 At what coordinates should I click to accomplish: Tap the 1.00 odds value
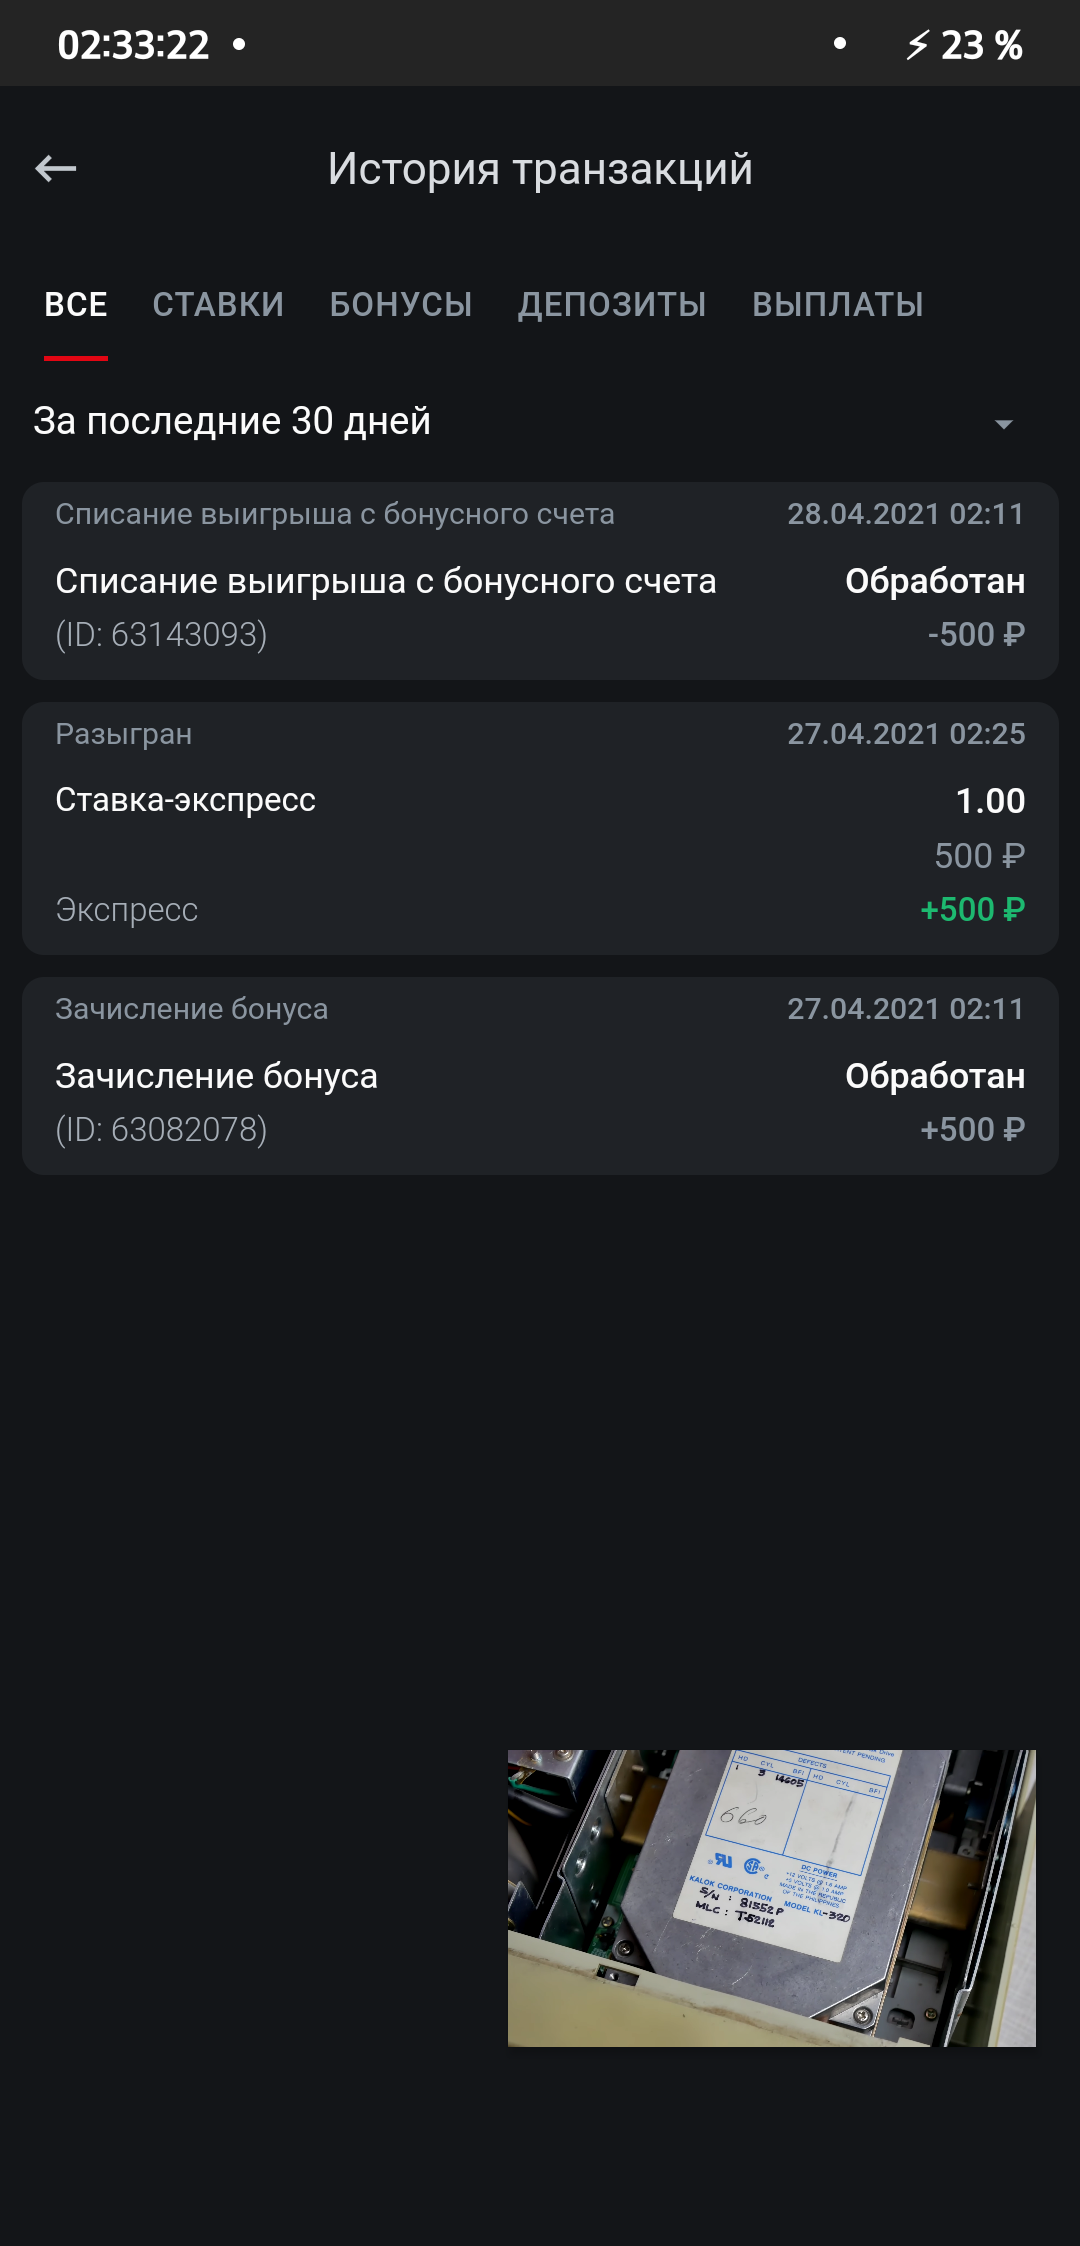(990, 801)
